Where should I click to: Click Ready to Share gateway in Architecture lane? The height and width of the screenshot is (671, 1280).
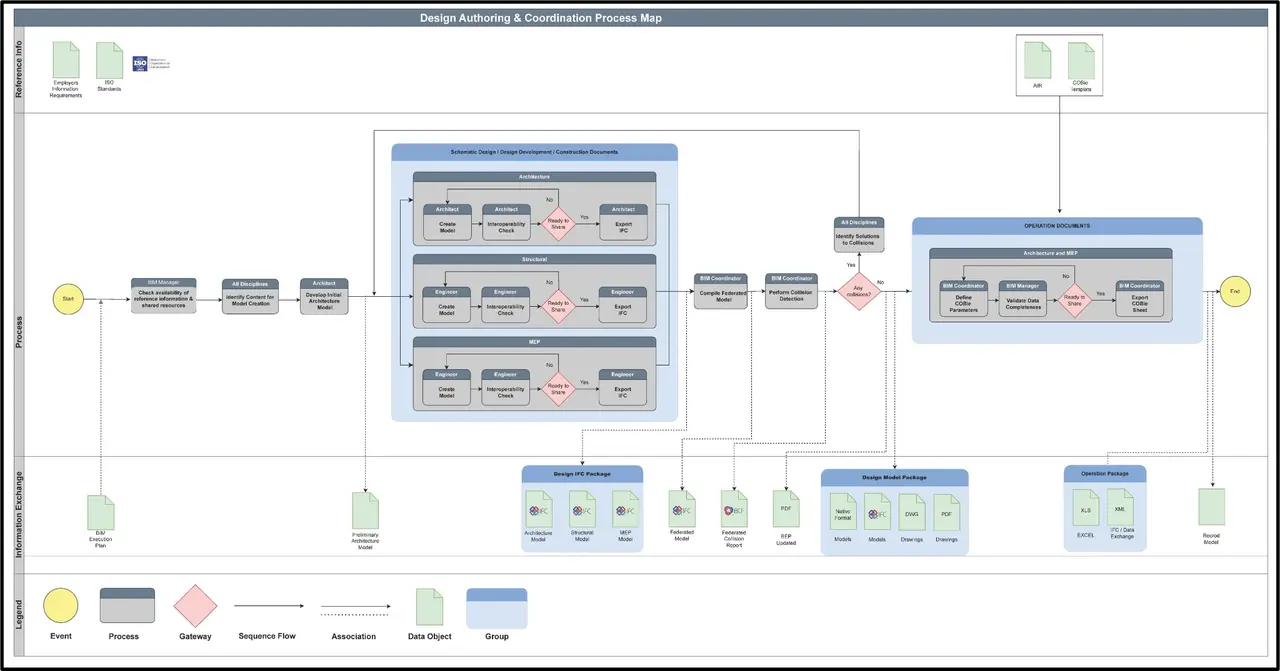[560, 225]
